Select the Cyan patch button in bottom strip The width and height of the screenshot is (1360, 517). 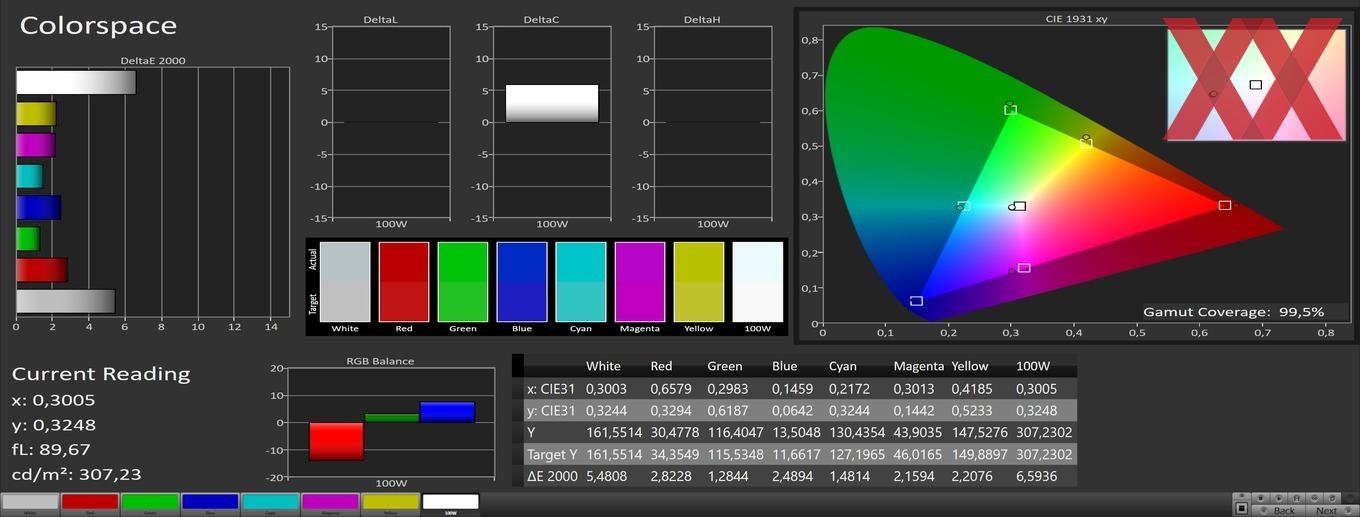[270, 503]
